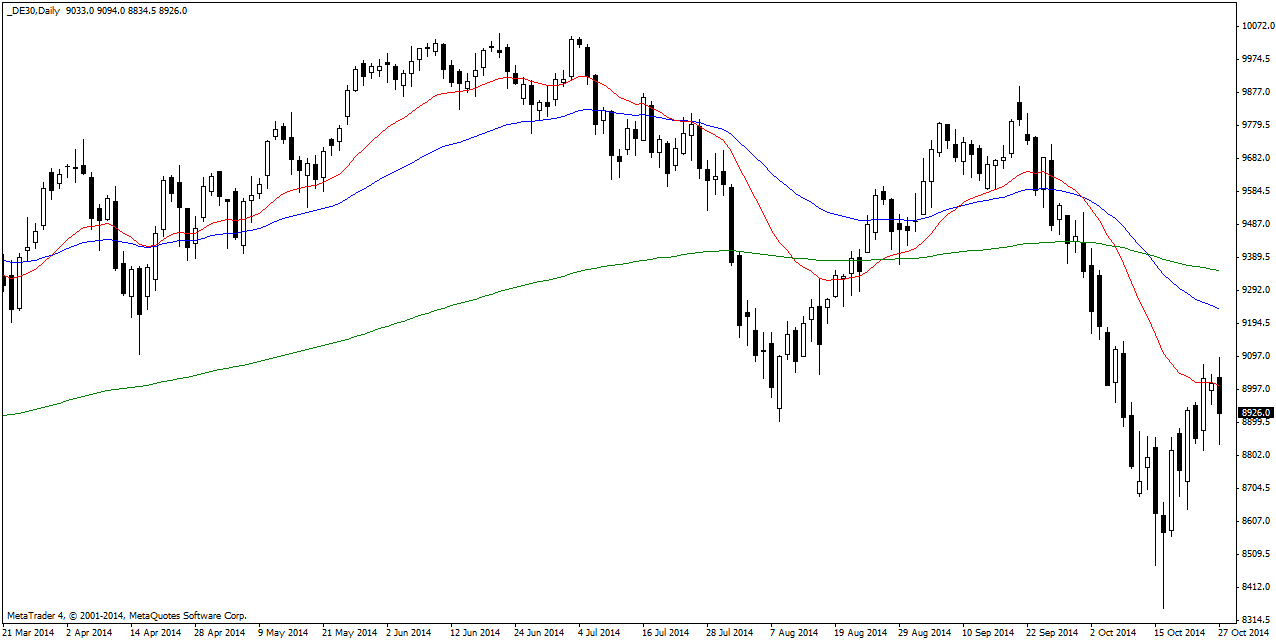Click the 8412.0 price axis label
This screenshot has height=641, width=1276.
[x=1256, y=587]
